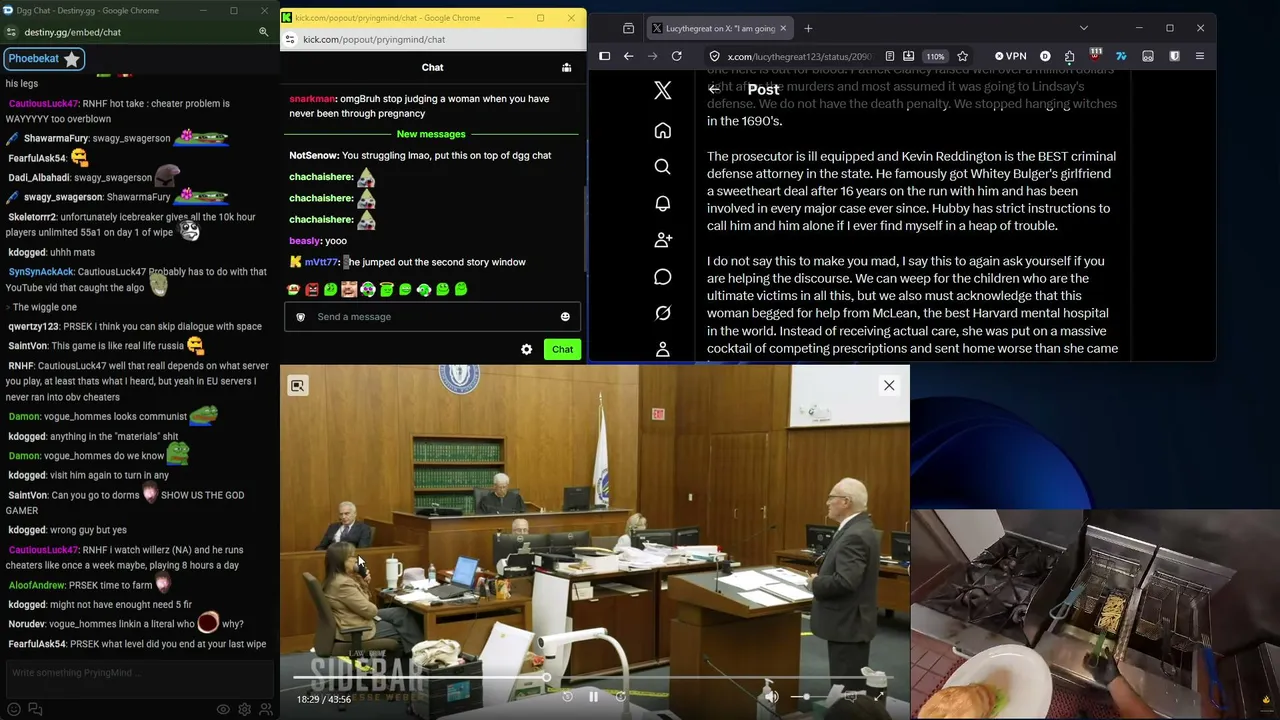Click username mVtt77 in Kick chat
Viewport: 1280px width, 720px height.
point(321,262)
